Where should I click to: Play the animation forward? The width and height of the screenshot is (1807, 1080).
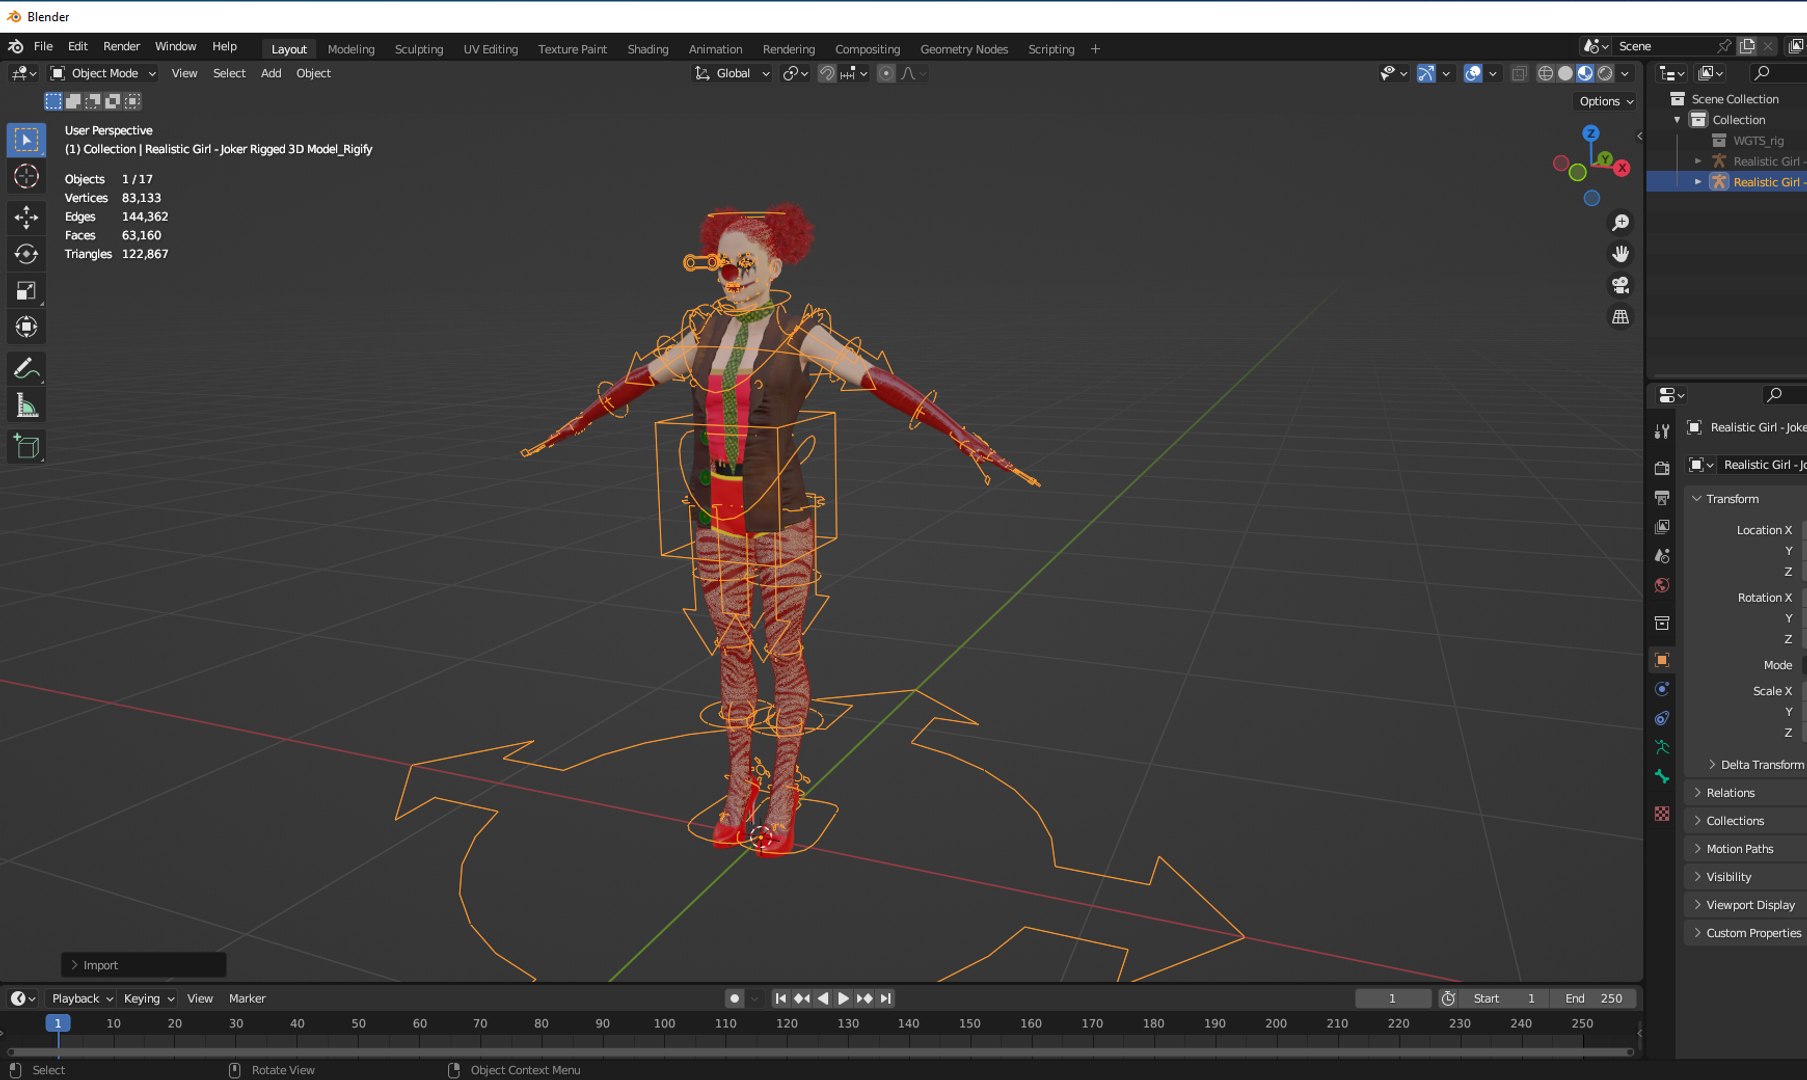(843, 998)
